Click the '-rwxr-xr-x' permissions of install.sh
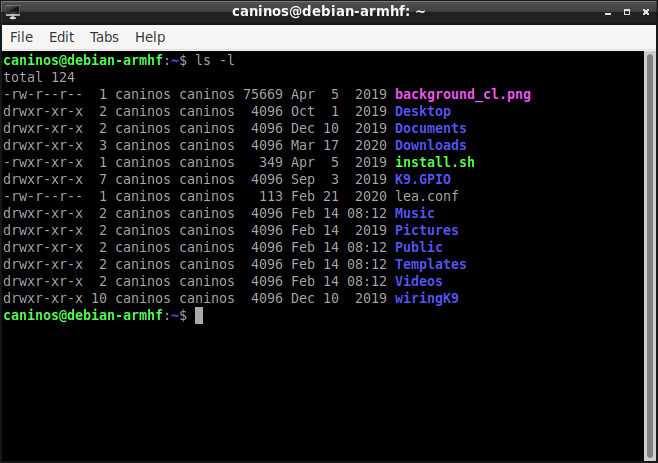This screenshot has width=658, height=463. click(x=43, y=162)
